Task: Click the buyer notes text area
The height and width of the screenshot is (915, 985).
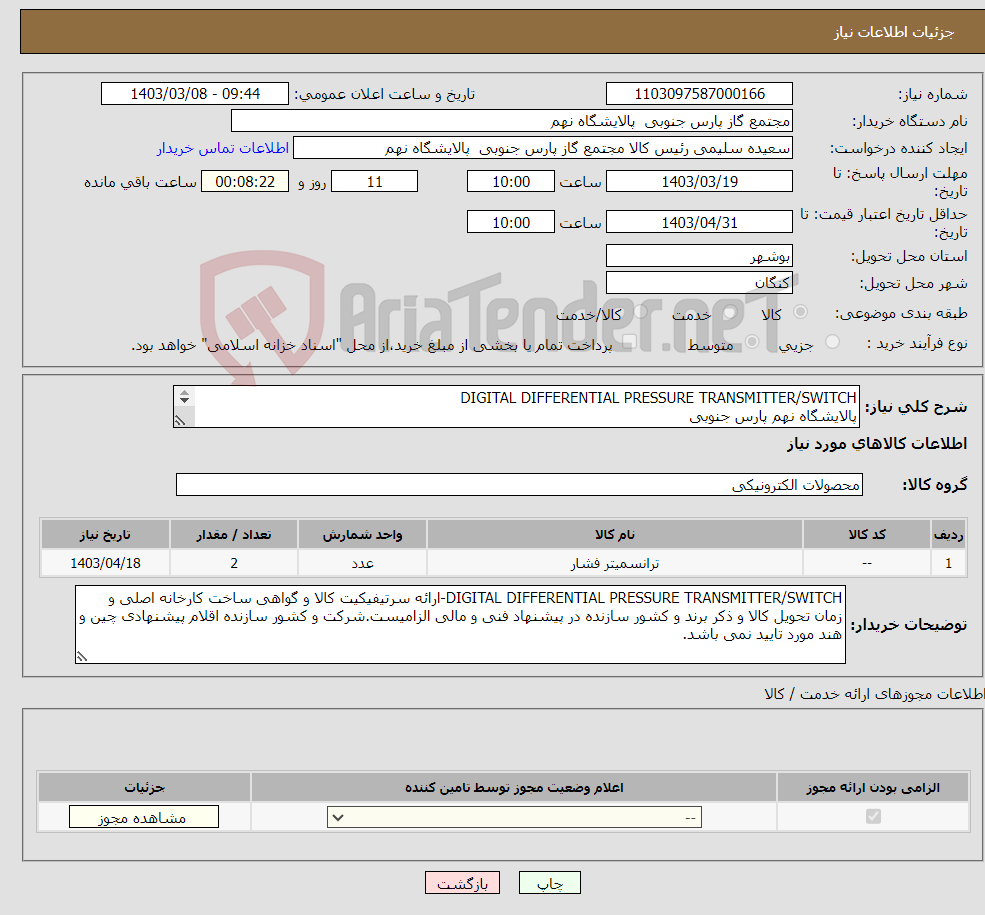Action: click(460, 625)
